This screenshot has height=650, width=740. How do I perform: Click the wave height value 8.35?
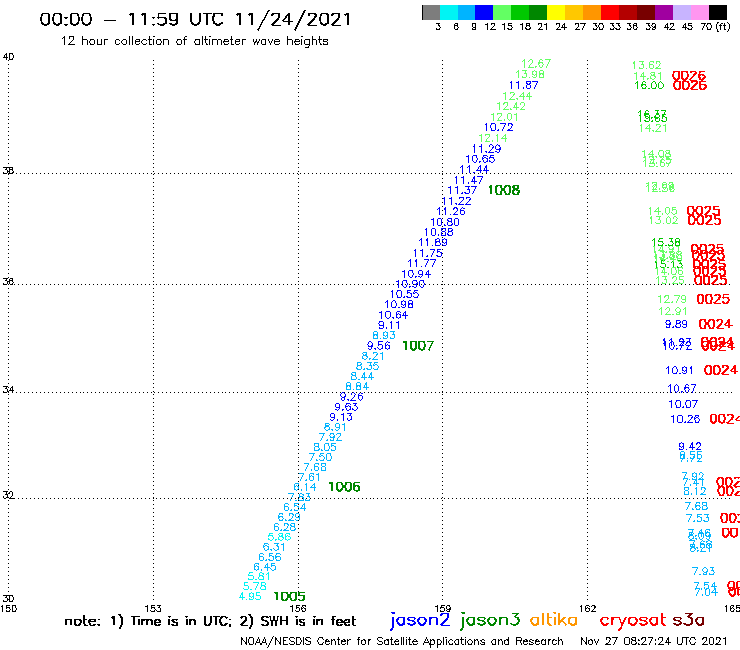(368, 366)
